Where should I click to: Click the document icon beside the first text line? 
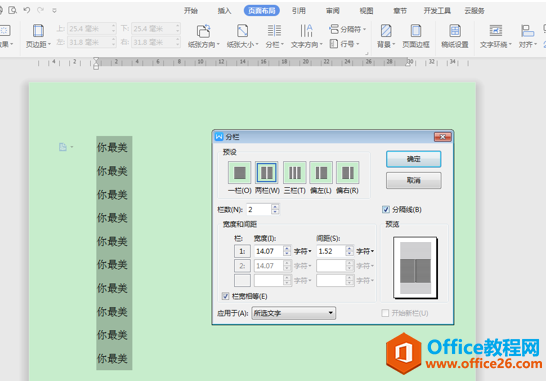(63, 147)
